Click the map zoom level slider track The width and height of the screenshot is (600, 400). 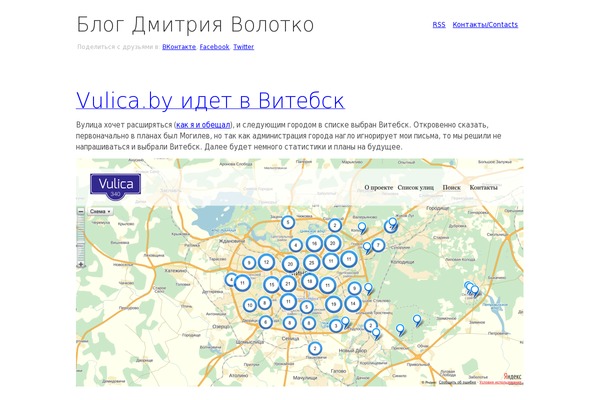click(81, 238)
